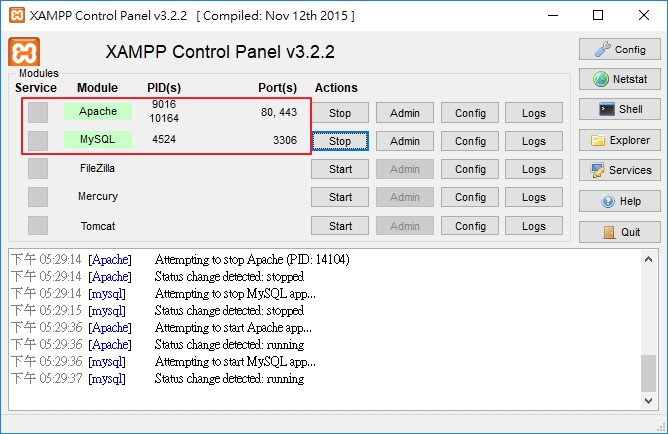Stop the Apache module
The image size is (668, 434).
340,113
